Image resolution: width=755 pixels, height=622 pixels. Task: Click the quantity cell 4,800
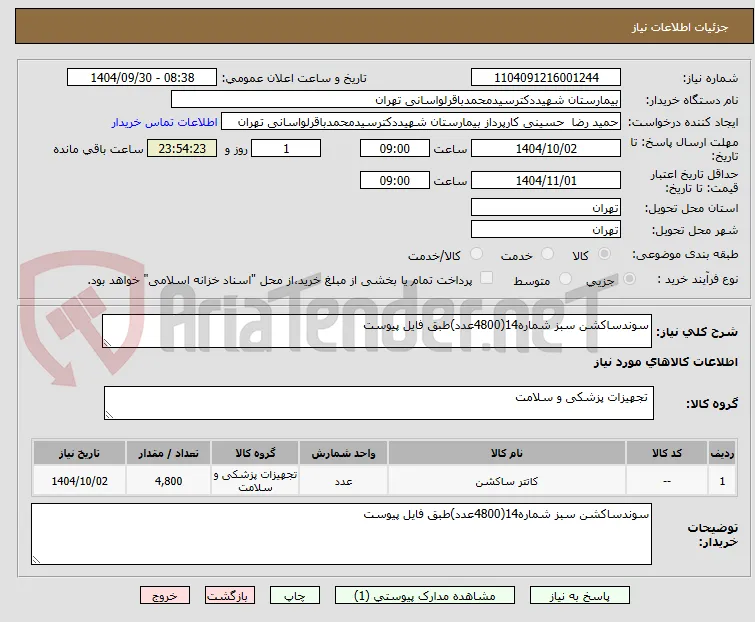(x=169, y=480)
